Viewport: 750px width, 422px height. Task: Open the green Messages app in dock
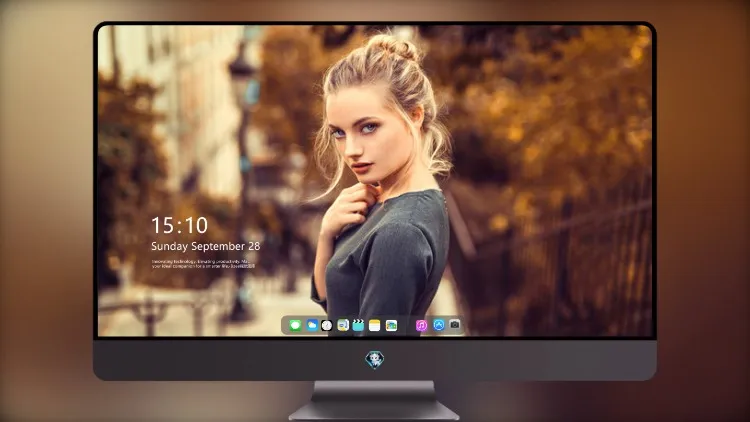295,325
